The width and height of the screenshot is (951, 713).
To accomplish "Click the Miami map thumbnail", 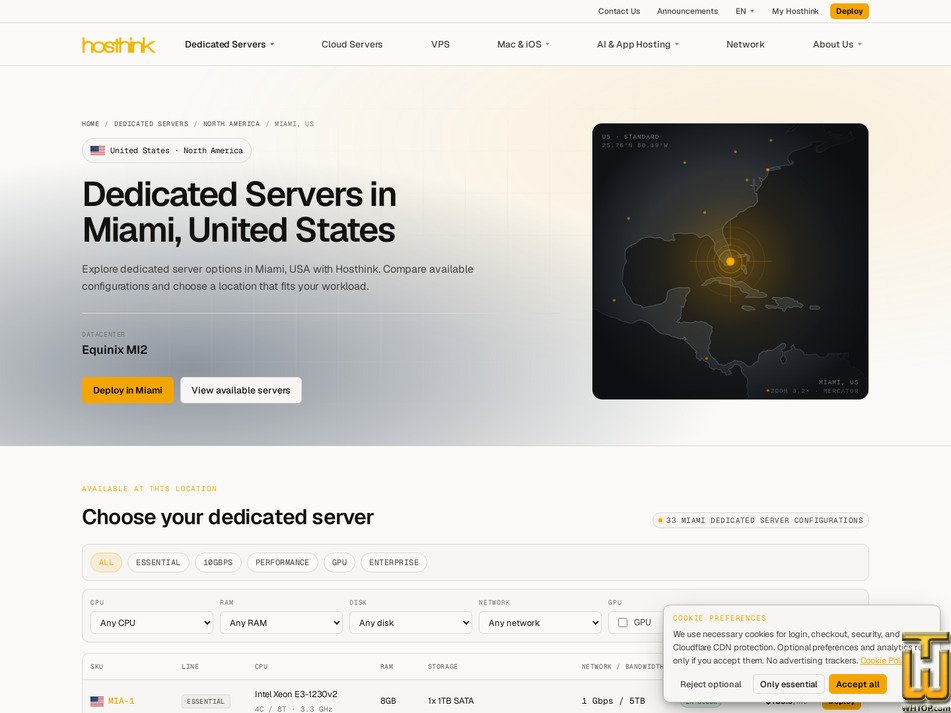I will (x=730, y=261).
